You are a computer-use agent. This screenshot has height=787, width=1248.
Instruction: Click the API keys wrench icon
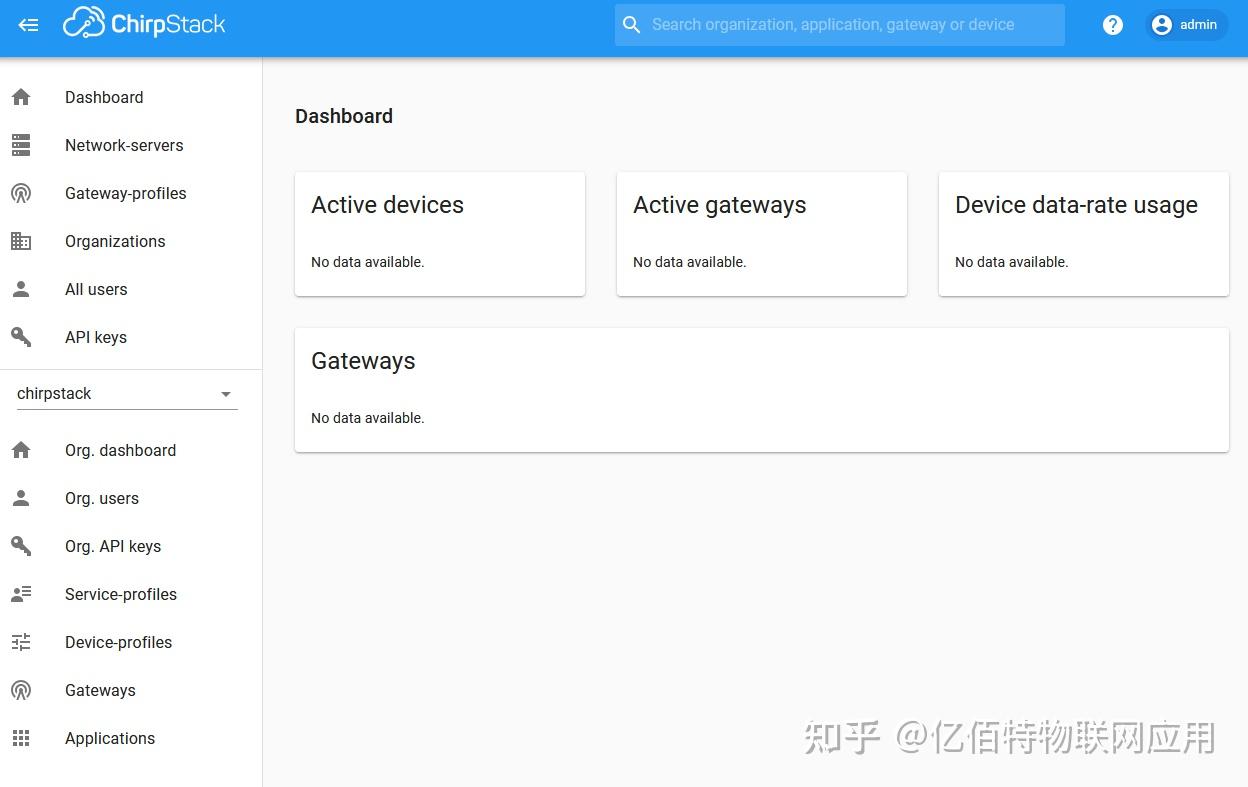click(21, 337)
